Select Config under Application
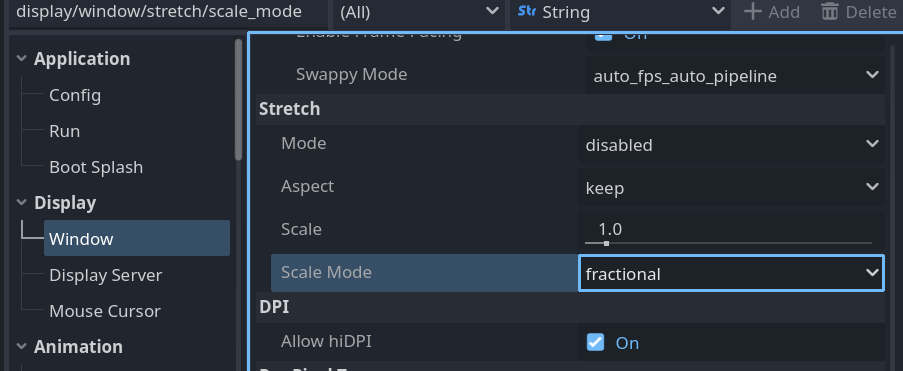Image resolution: width=903 pixels, height=371 pixels. [x=75, y=95]
